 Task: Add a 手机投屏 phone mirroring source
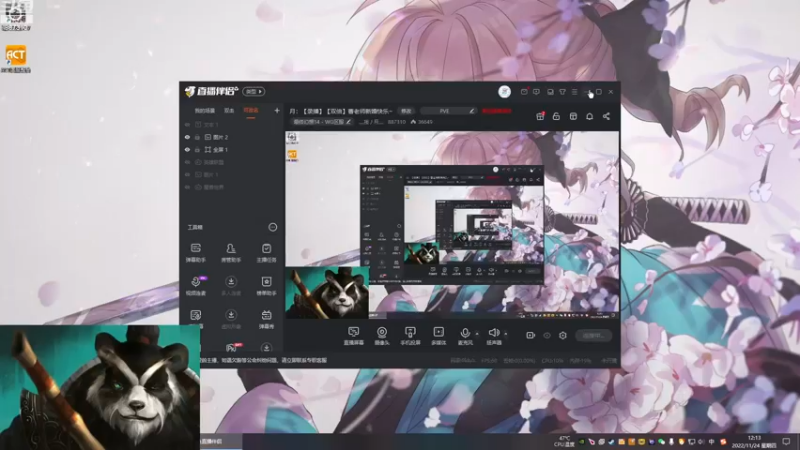(x=410, y=336)
